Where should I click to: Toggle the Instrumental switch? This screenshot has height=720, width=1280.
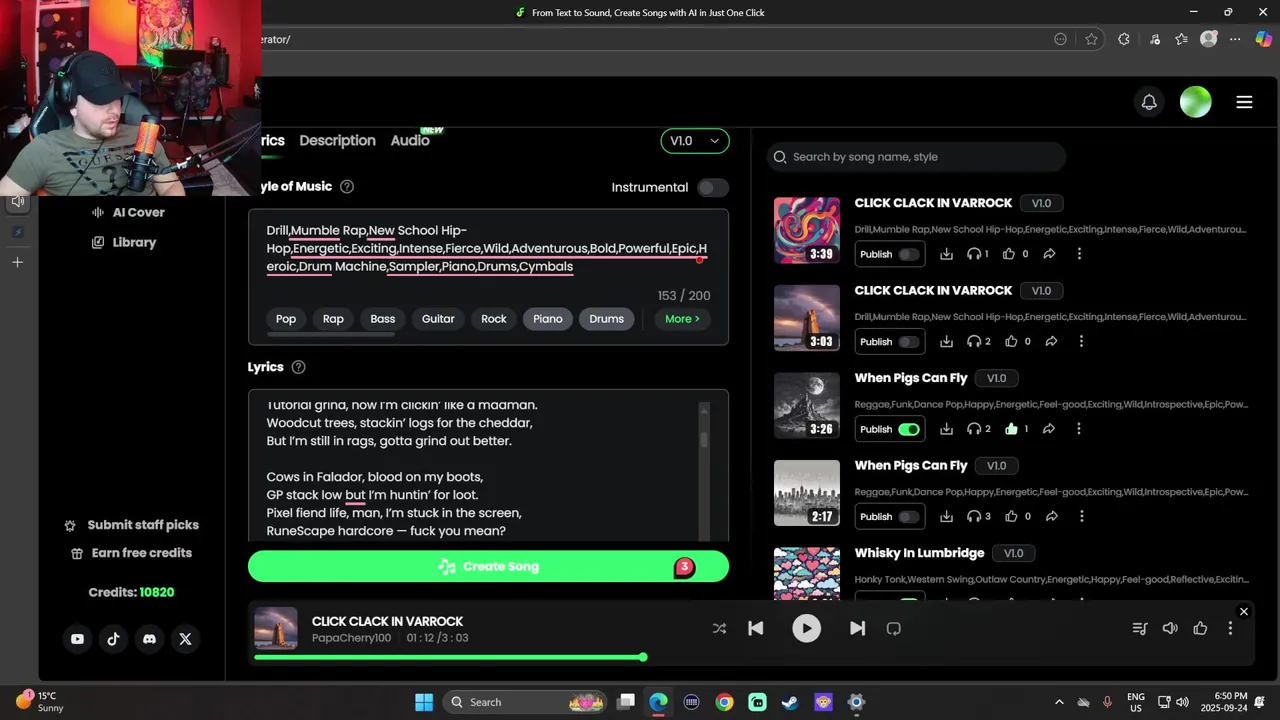click(x=713, y=188)
